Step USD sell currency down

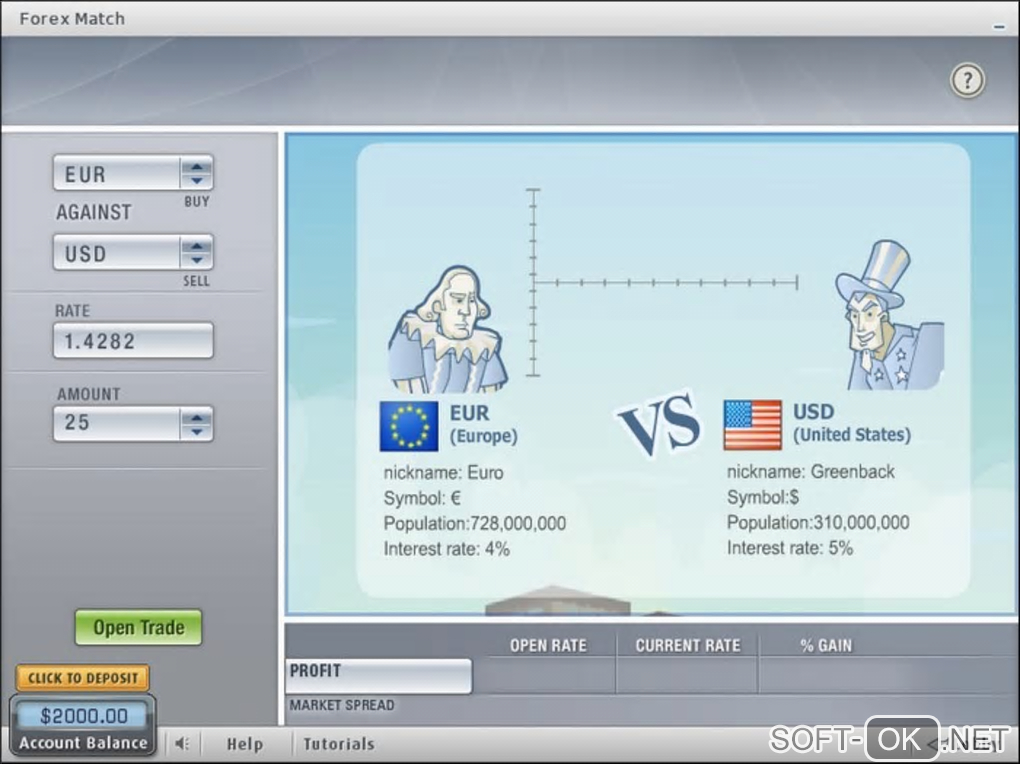(196, 260)
